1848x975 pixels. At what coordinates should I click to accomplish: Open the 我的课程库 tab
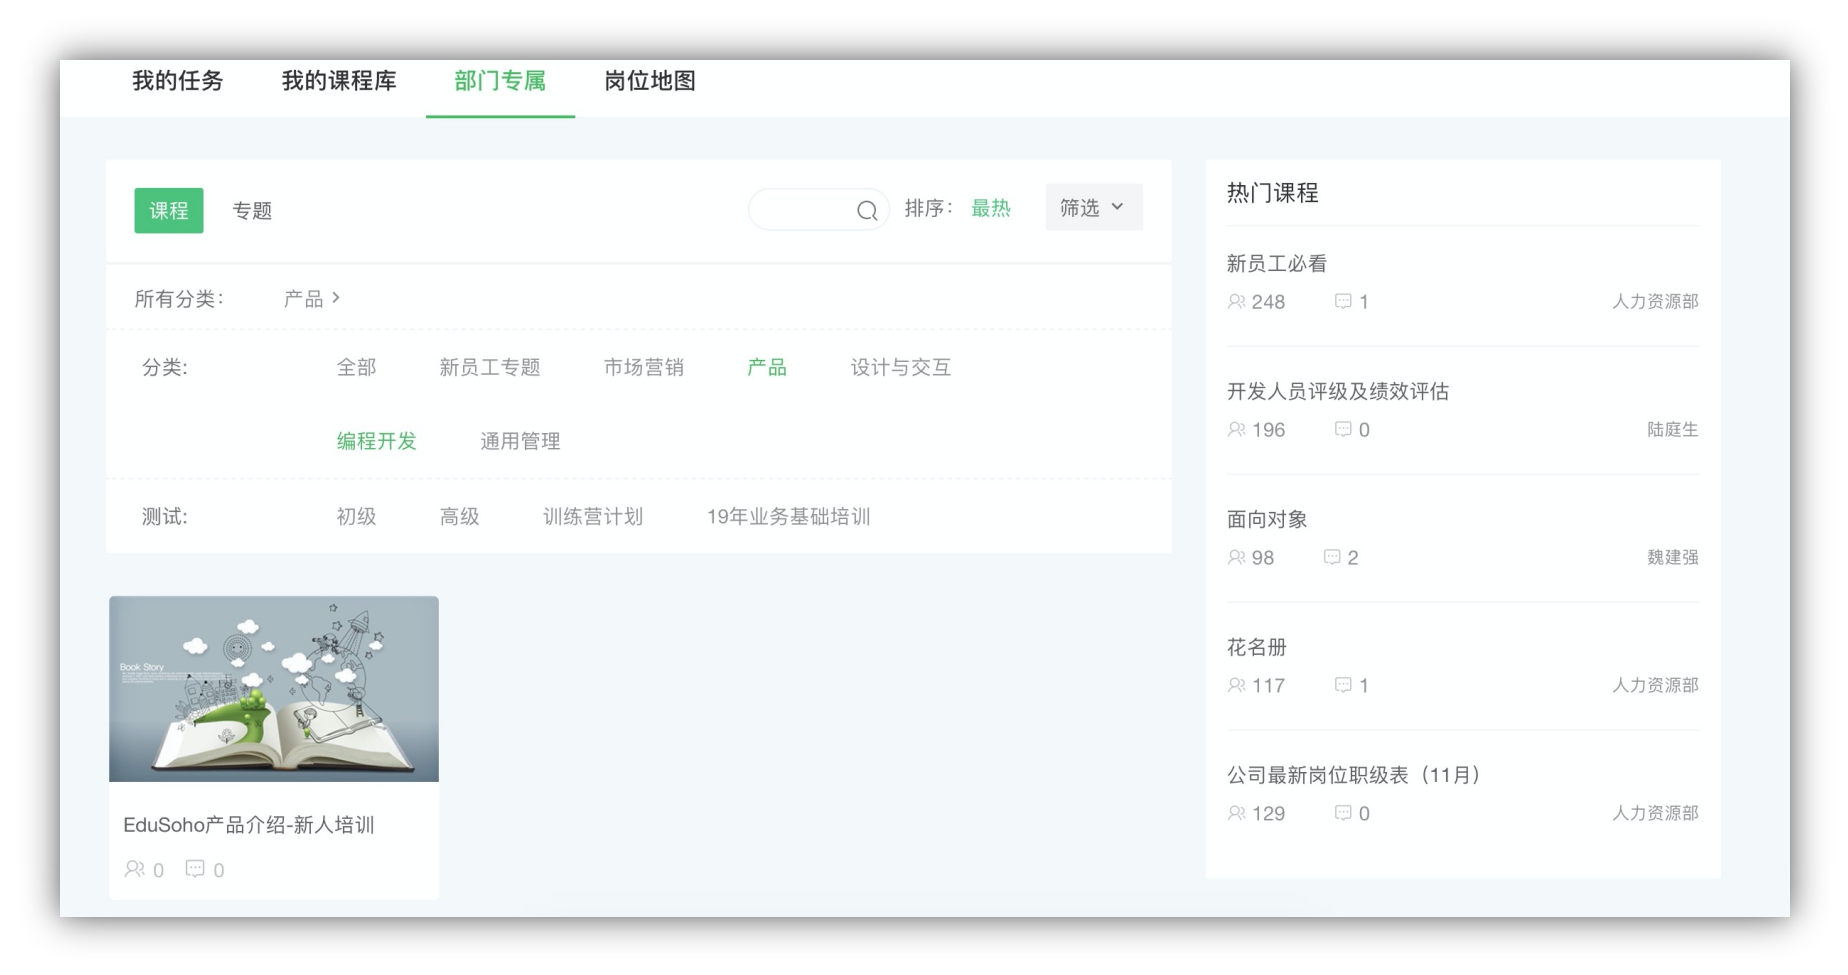pos(339,82)
